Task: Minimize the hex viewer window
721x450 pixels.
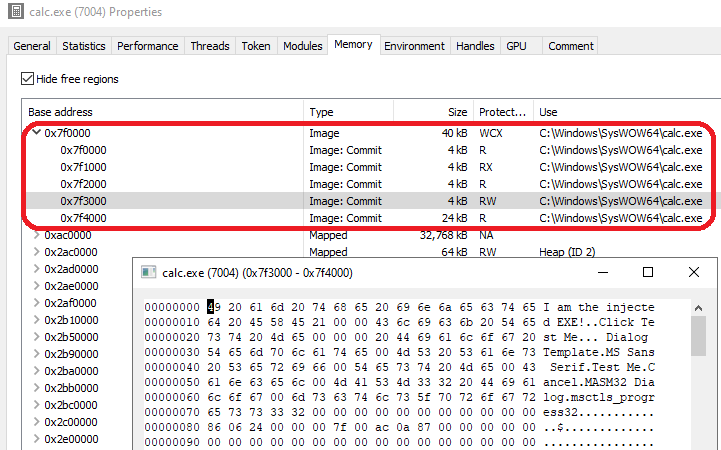Action: coord(603,273)
